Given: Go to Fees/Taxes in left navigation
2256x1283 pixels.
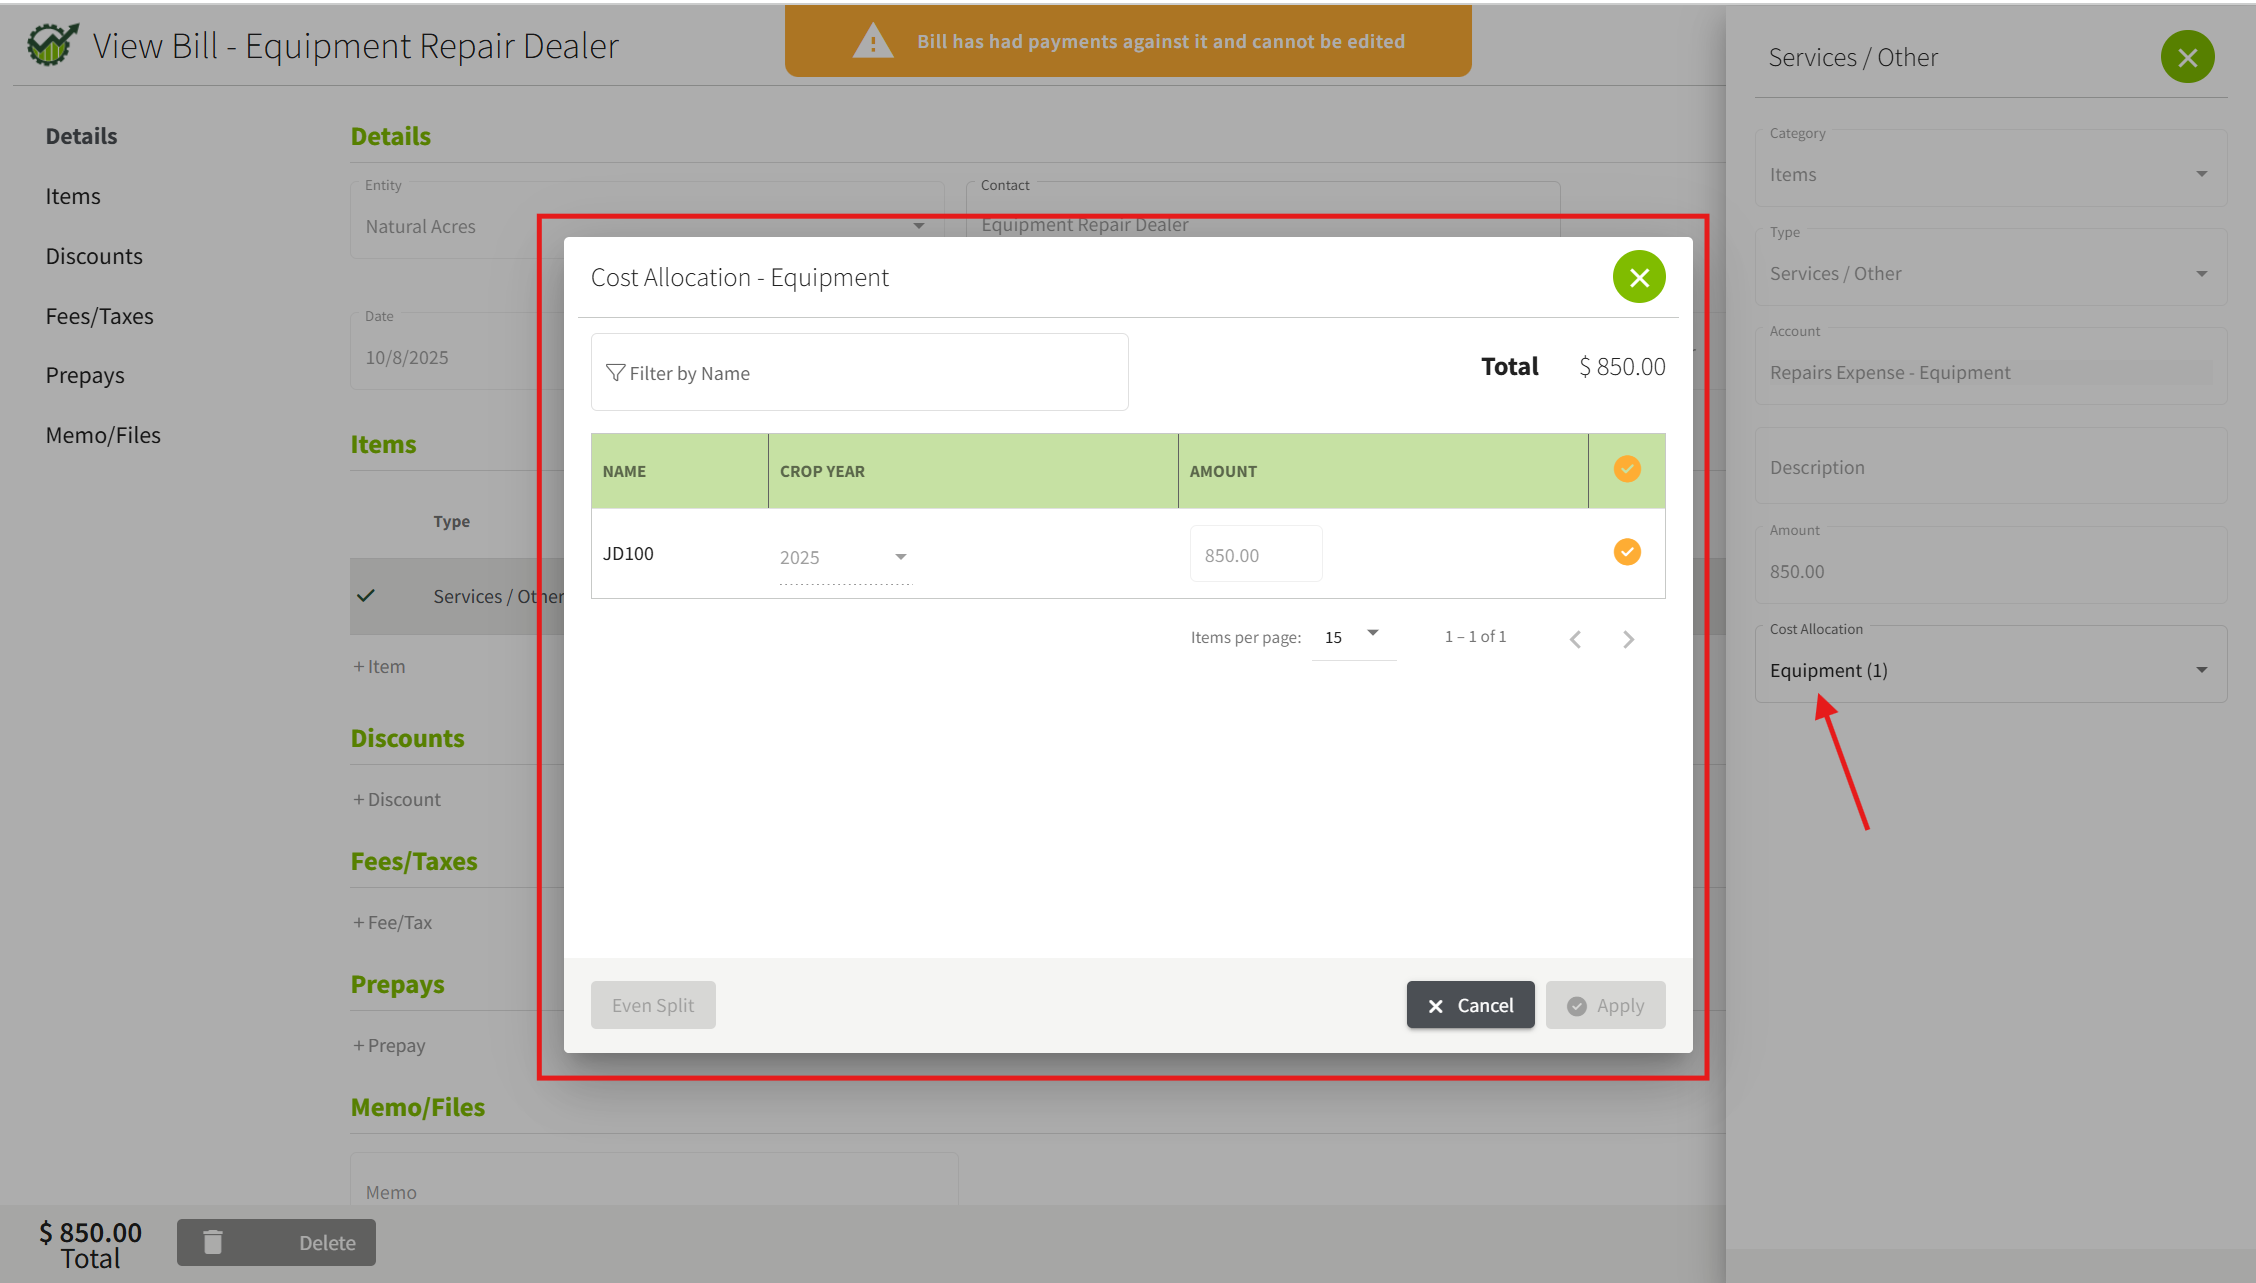Looking at the screenshot, I should point(99,316).
